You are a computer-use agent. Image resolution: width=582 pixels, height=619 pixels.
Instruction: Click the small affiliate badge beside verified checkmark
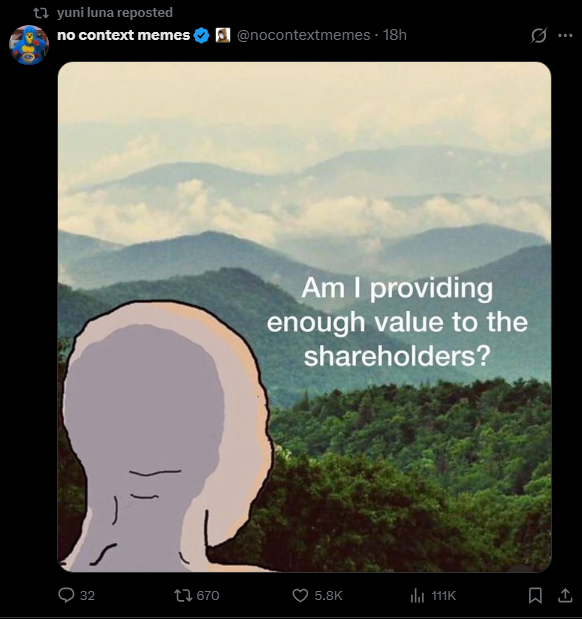[223, 35]
